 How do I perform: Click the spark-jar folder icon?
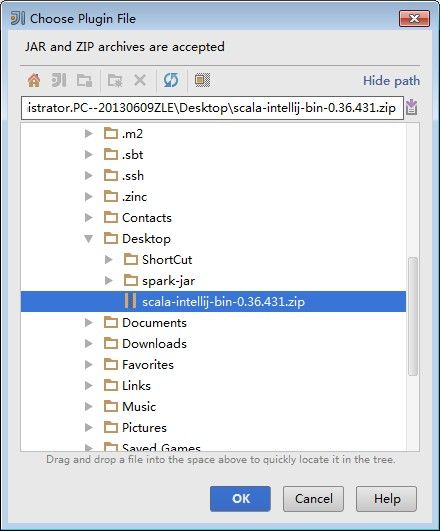(131, 280)
